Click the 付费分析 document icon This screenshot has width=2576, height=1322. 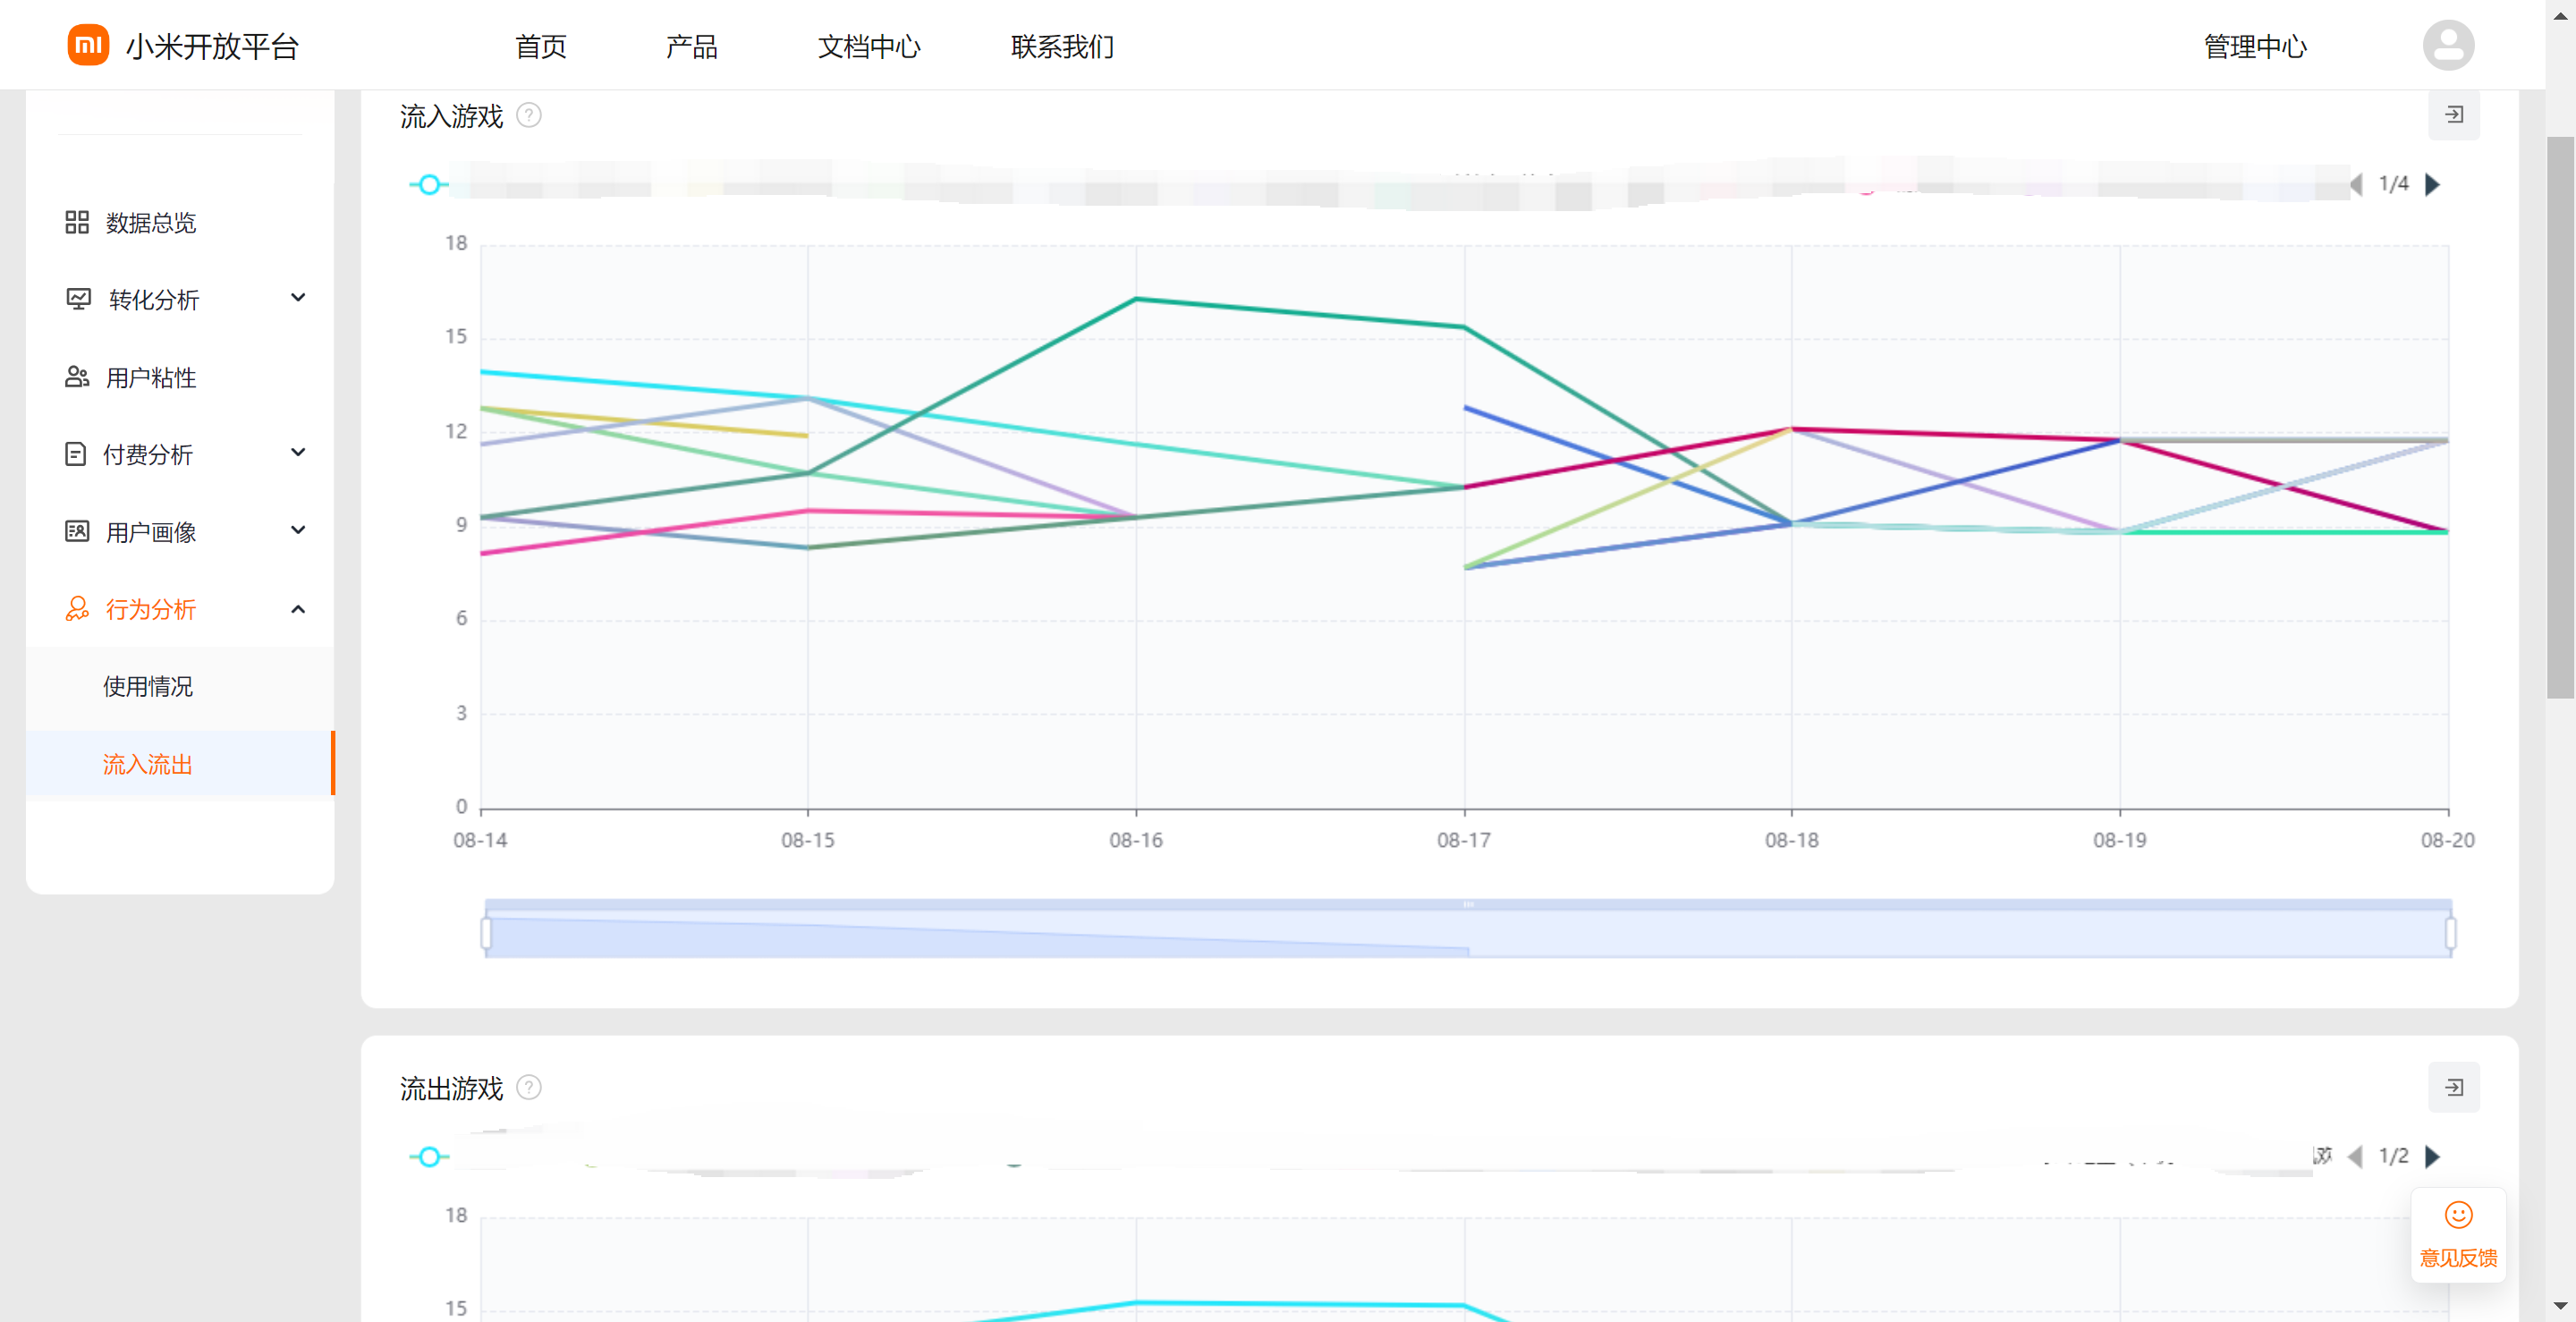point(75,454)
